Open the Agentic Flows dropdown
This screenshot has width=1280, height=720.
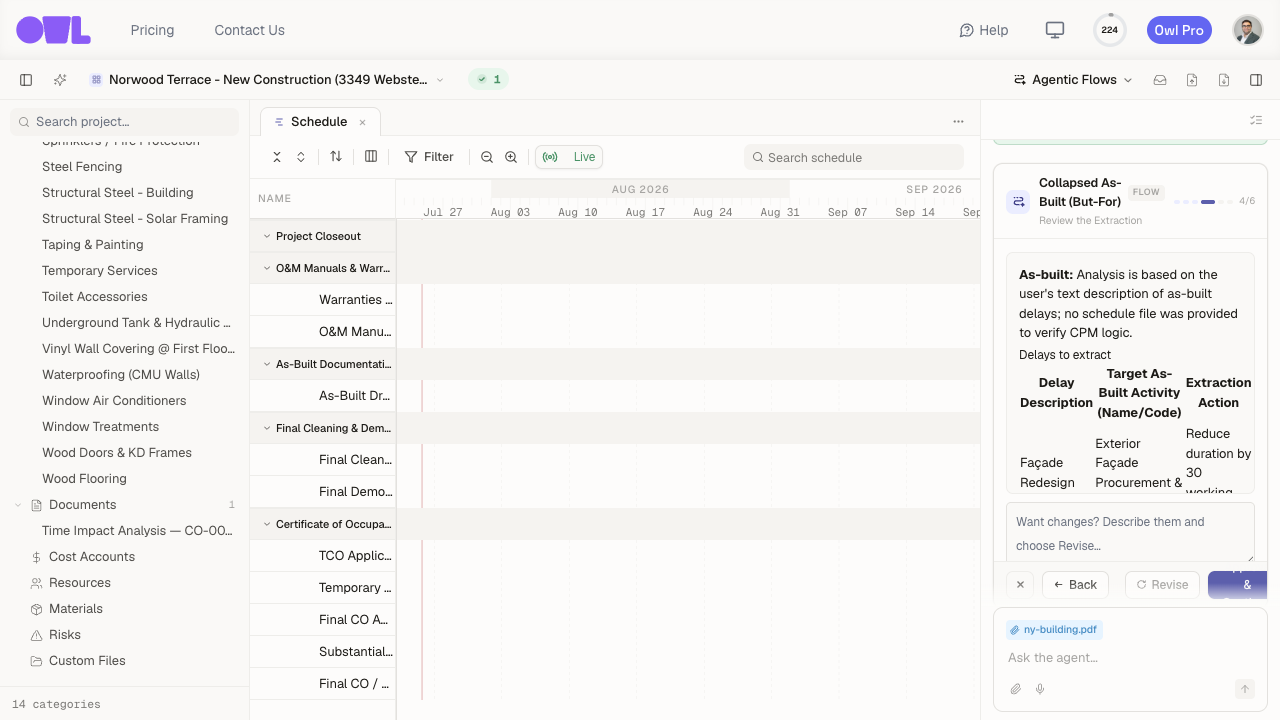tap(1073, 80)
